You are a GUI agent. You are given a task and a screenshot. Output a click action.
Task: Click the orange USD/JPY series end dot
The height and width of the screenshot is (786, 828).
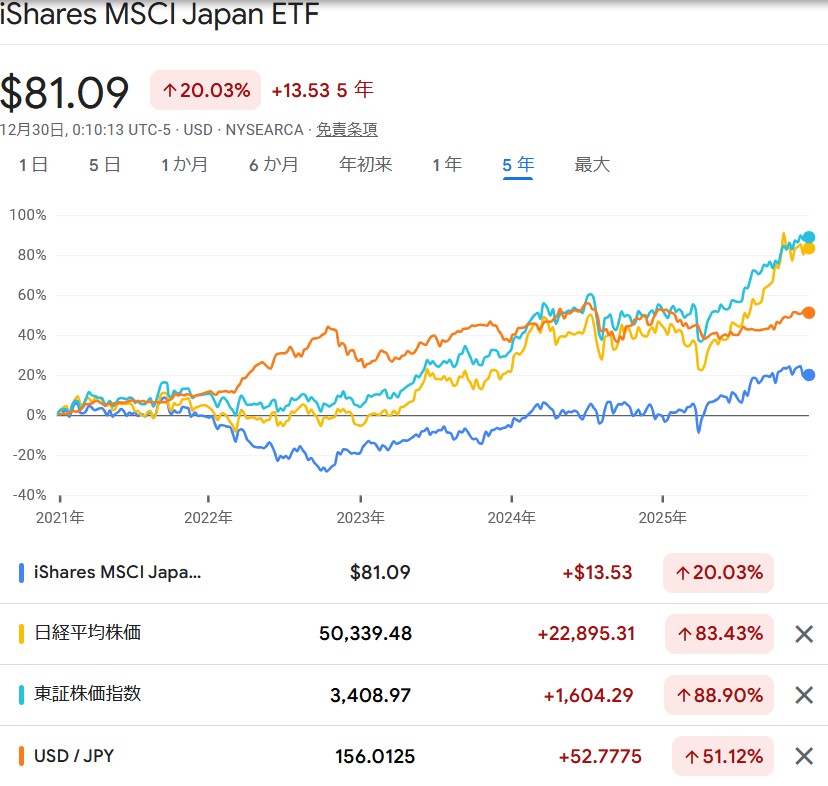point(809,313)
